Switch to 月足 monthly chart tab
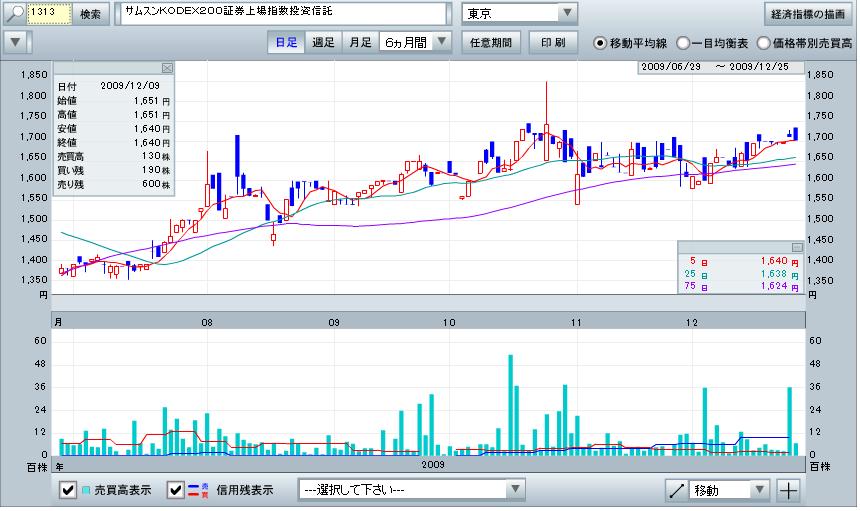Image resolution: width=860 pixels, height=511 pixels. (360, 43)
